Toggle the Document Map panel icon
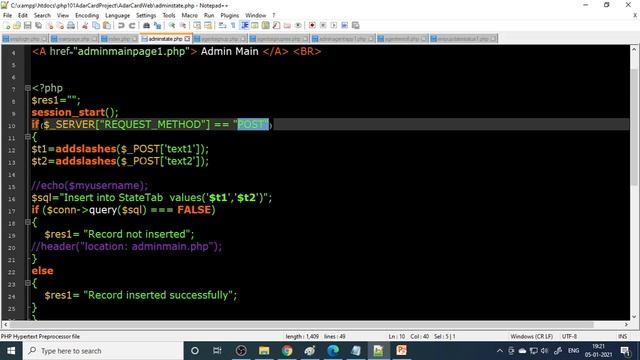The image size is (640, 360). click(x=266, y=25)
